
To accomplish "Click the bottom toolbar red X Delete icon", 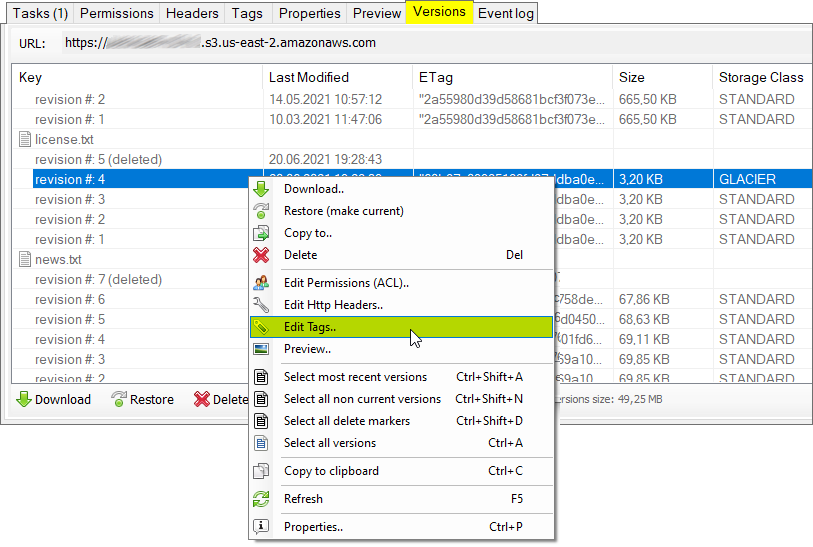I will [x=202, y=399].
